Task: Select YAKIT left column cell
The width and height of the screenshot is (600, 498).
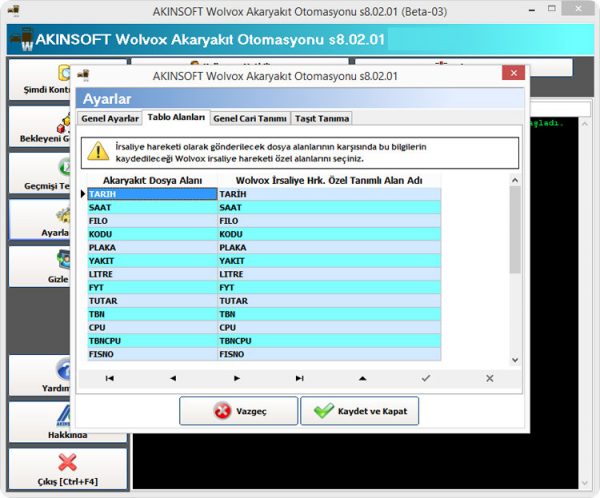Action: point(152,261)
